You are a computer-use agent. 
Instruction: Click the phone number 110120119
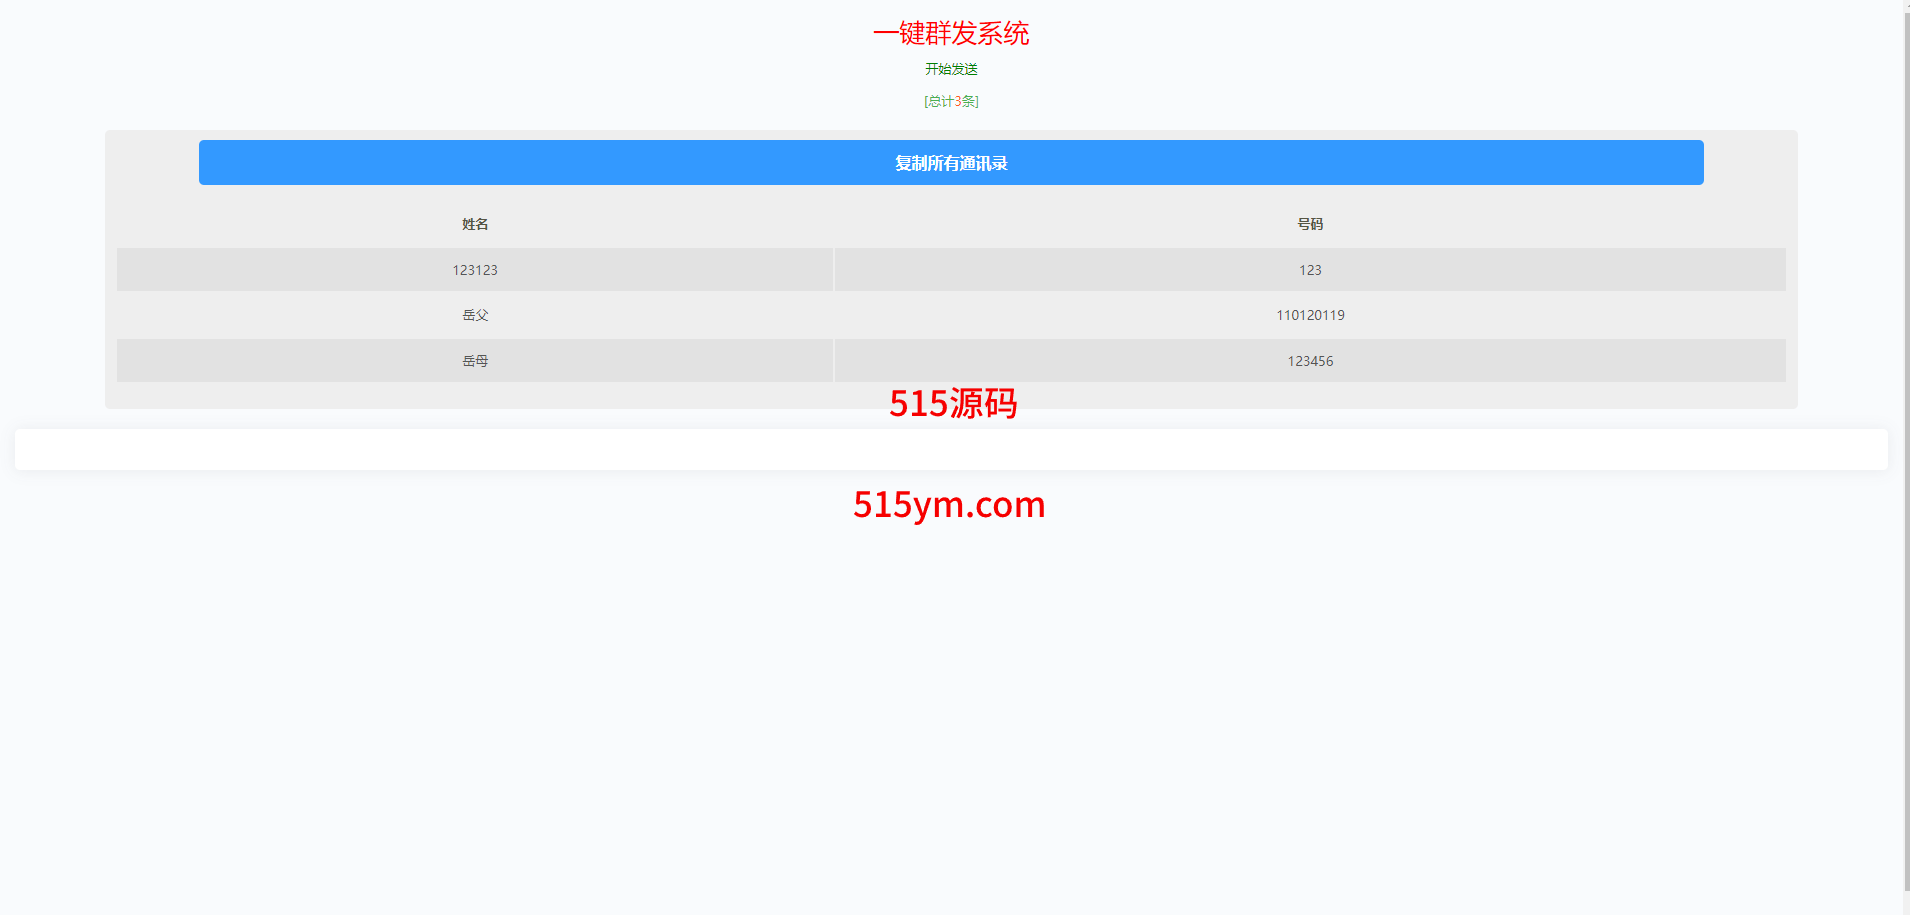point(1309,315)
